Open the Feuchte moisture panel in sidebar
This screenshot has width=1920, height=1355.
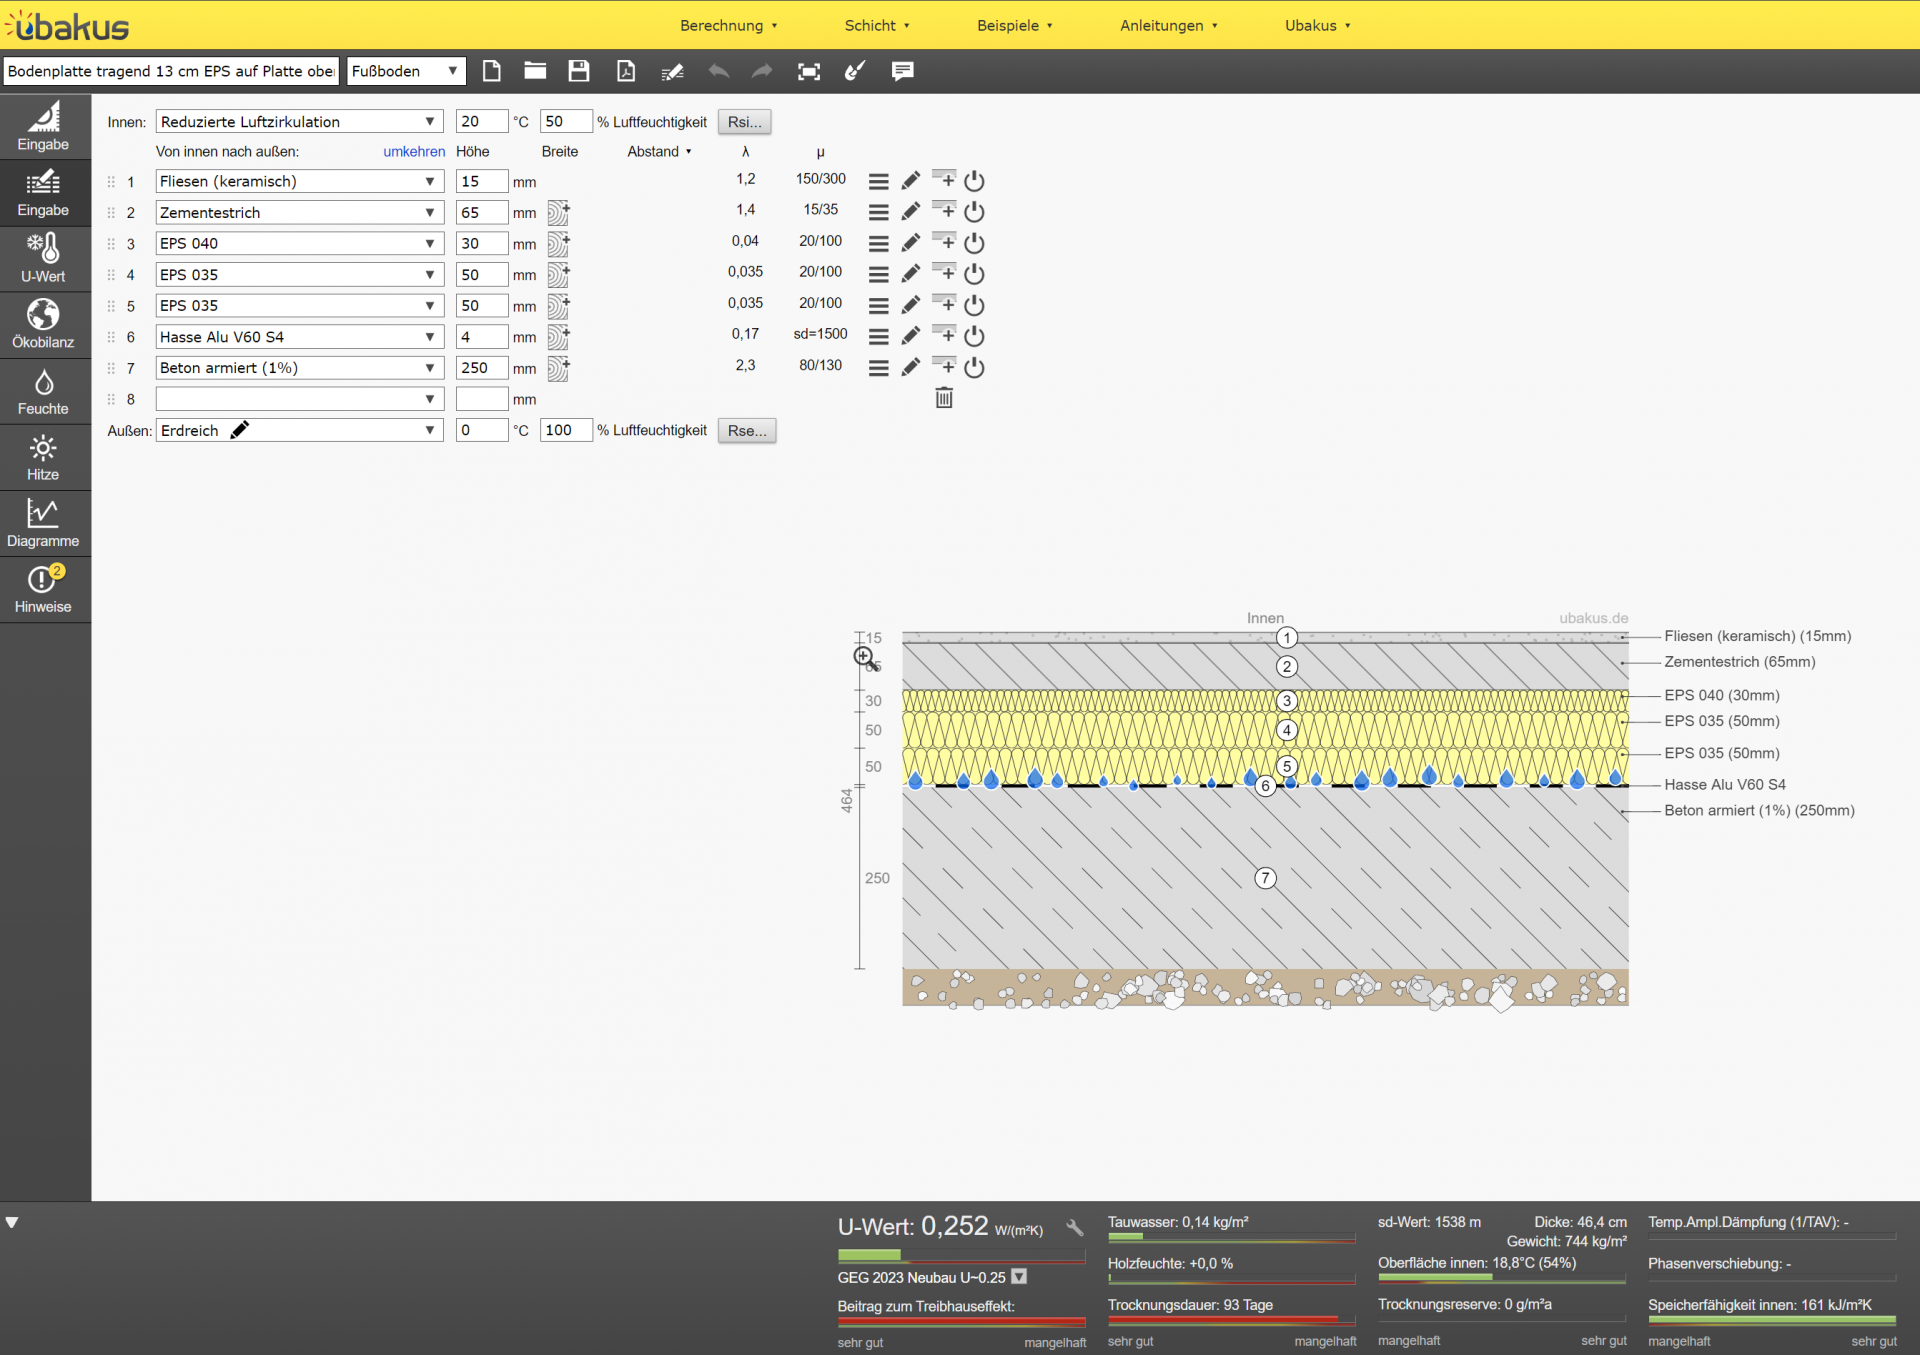point(43,392)
